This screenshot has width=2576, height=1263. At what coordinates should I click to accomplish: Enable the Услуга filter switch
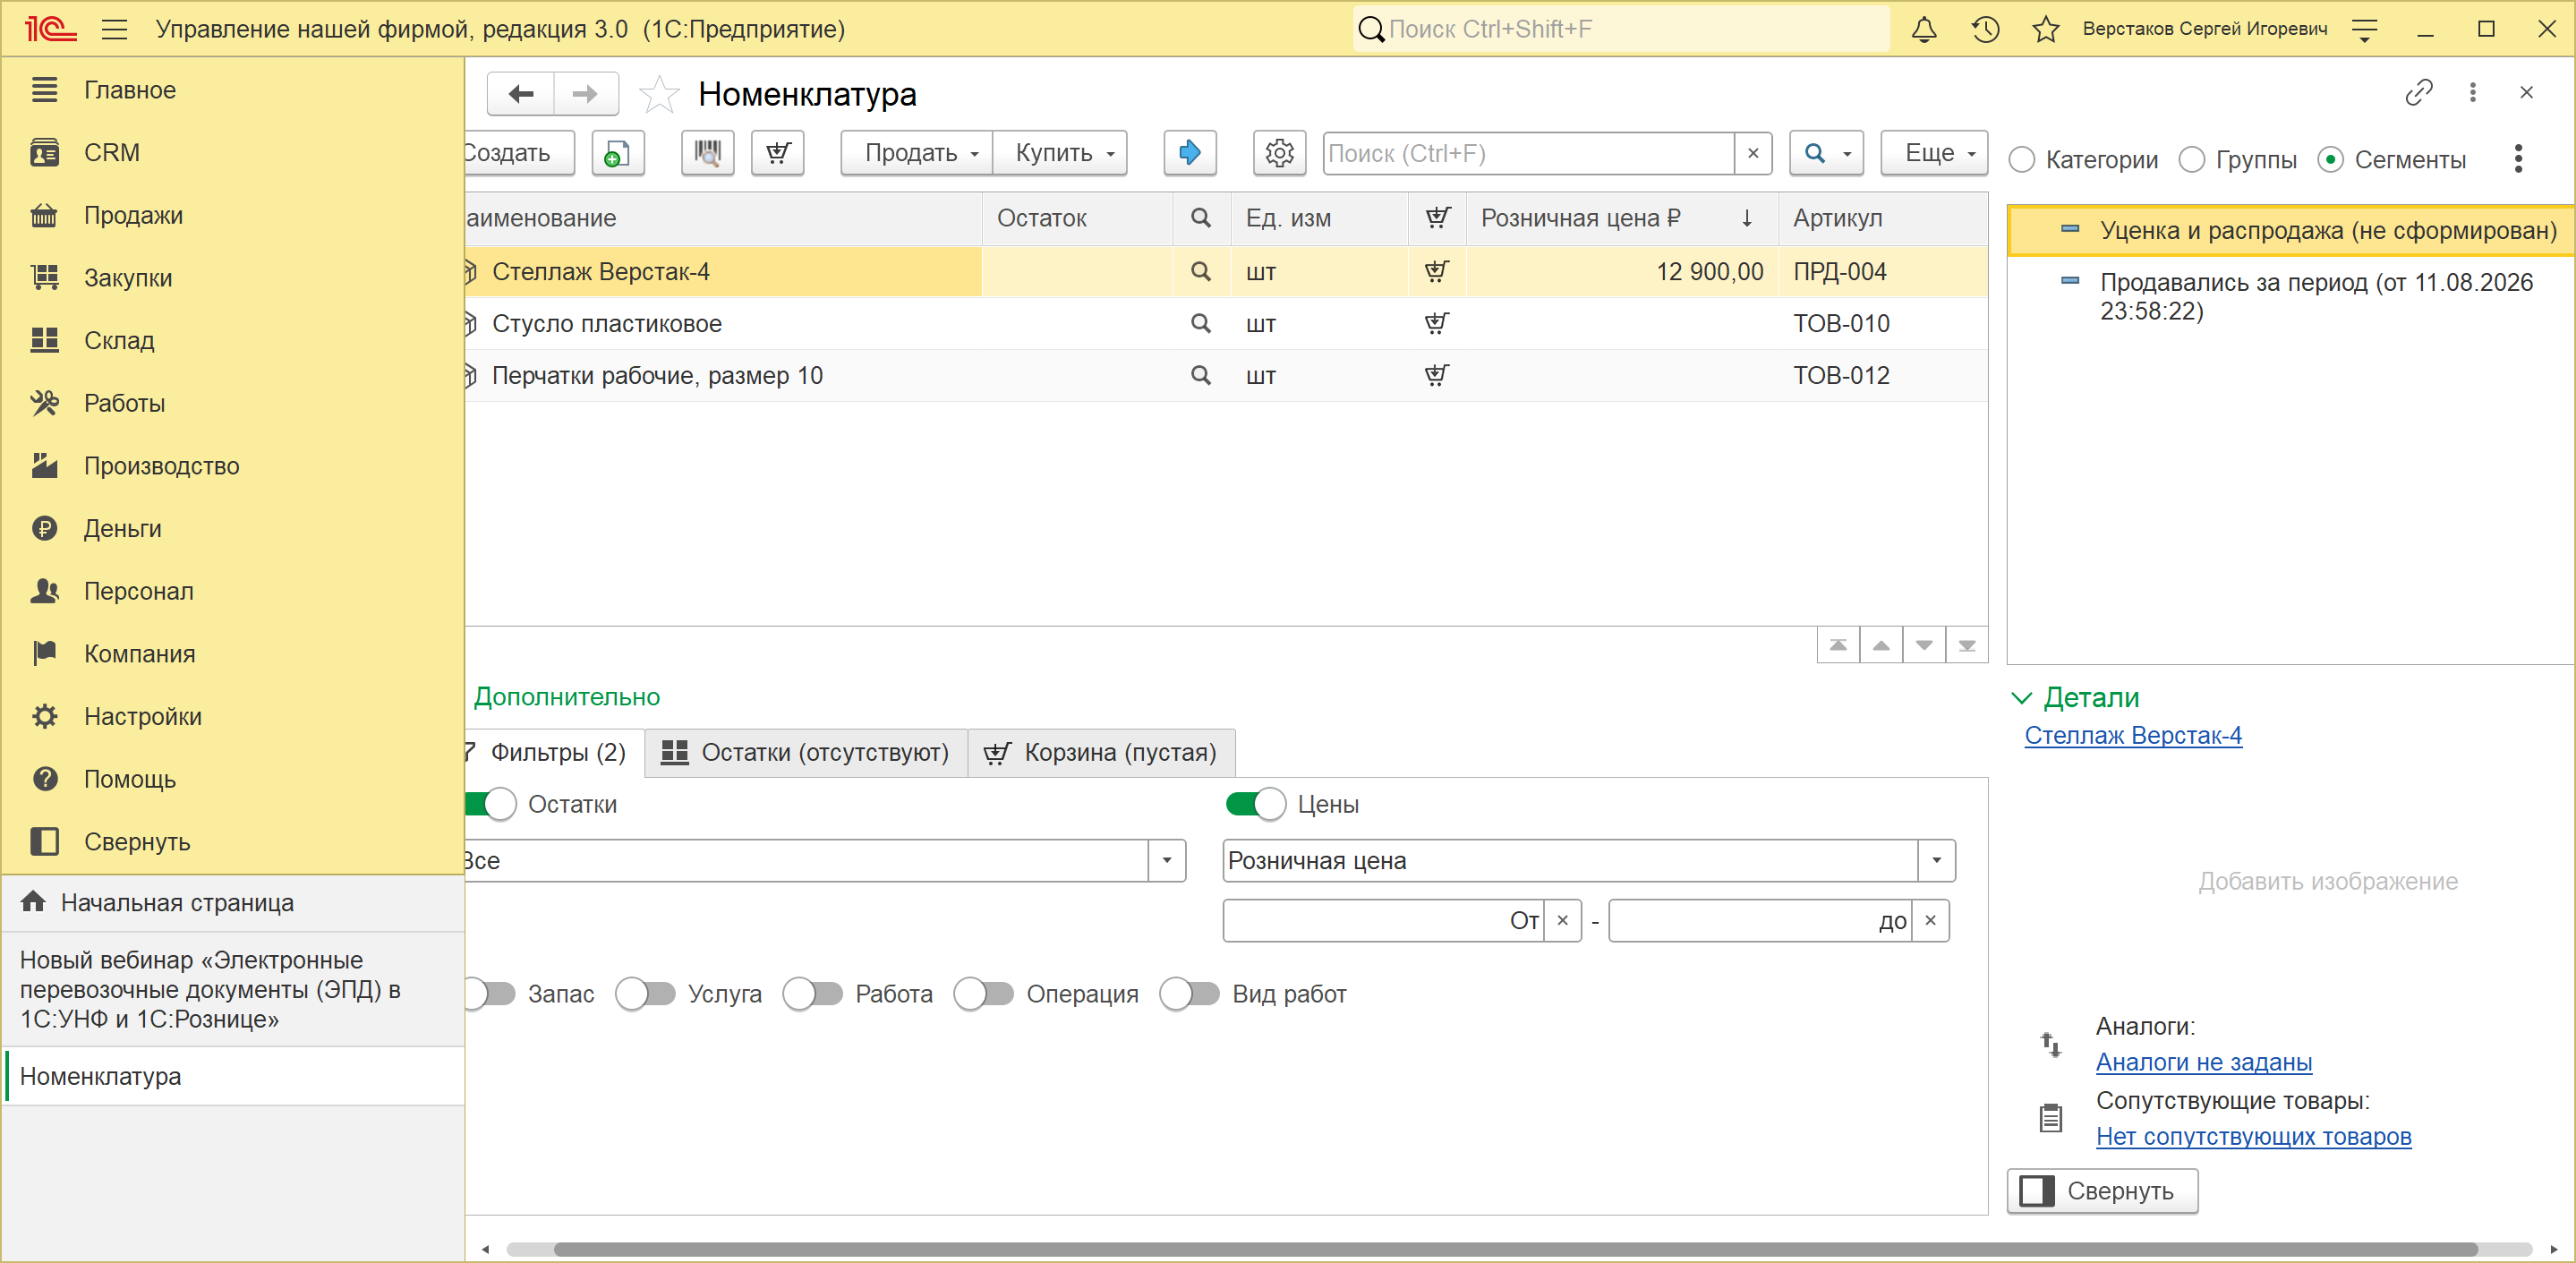pos(646,994)
